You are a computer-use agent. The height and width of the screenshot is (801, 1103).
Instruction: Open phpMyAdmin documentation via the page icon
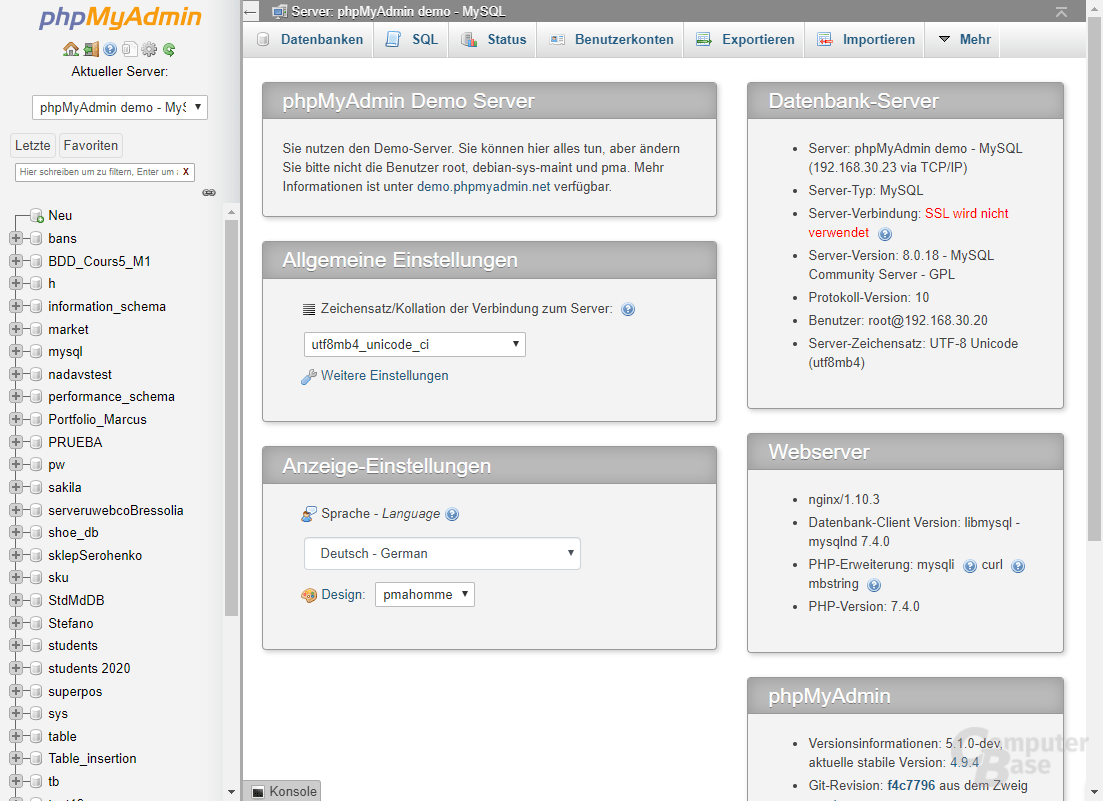(129, 49)
